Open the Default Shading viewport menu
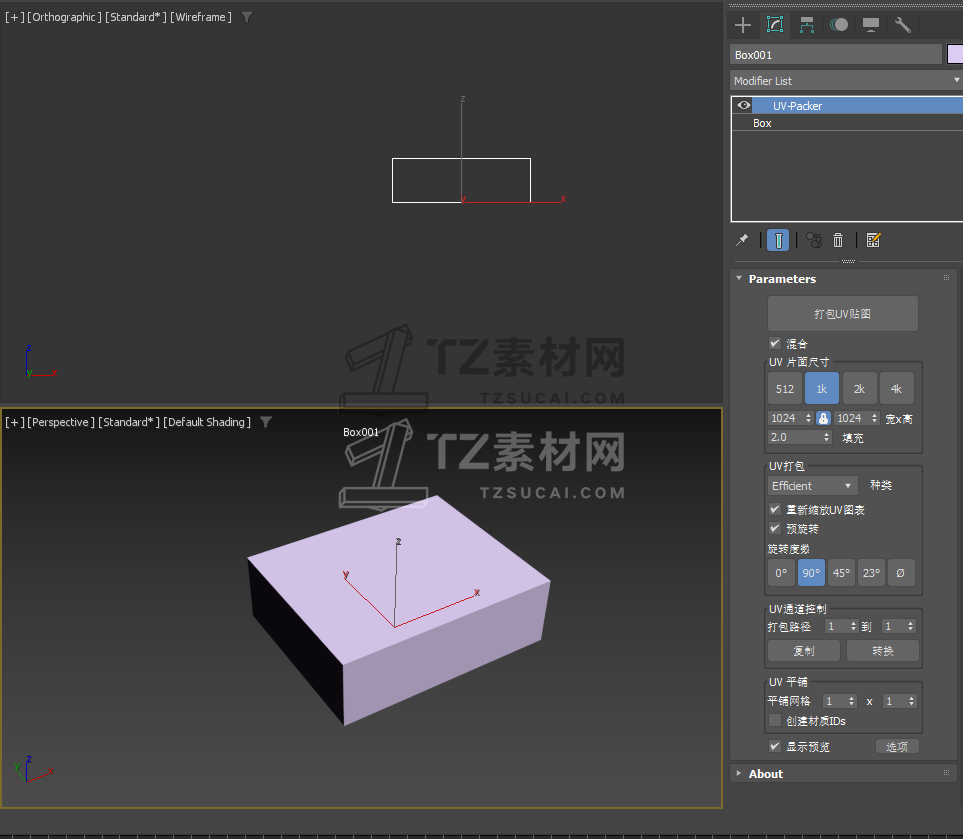Image resolution: width=963 pixels, height=839 pixels. click(207, 422)
